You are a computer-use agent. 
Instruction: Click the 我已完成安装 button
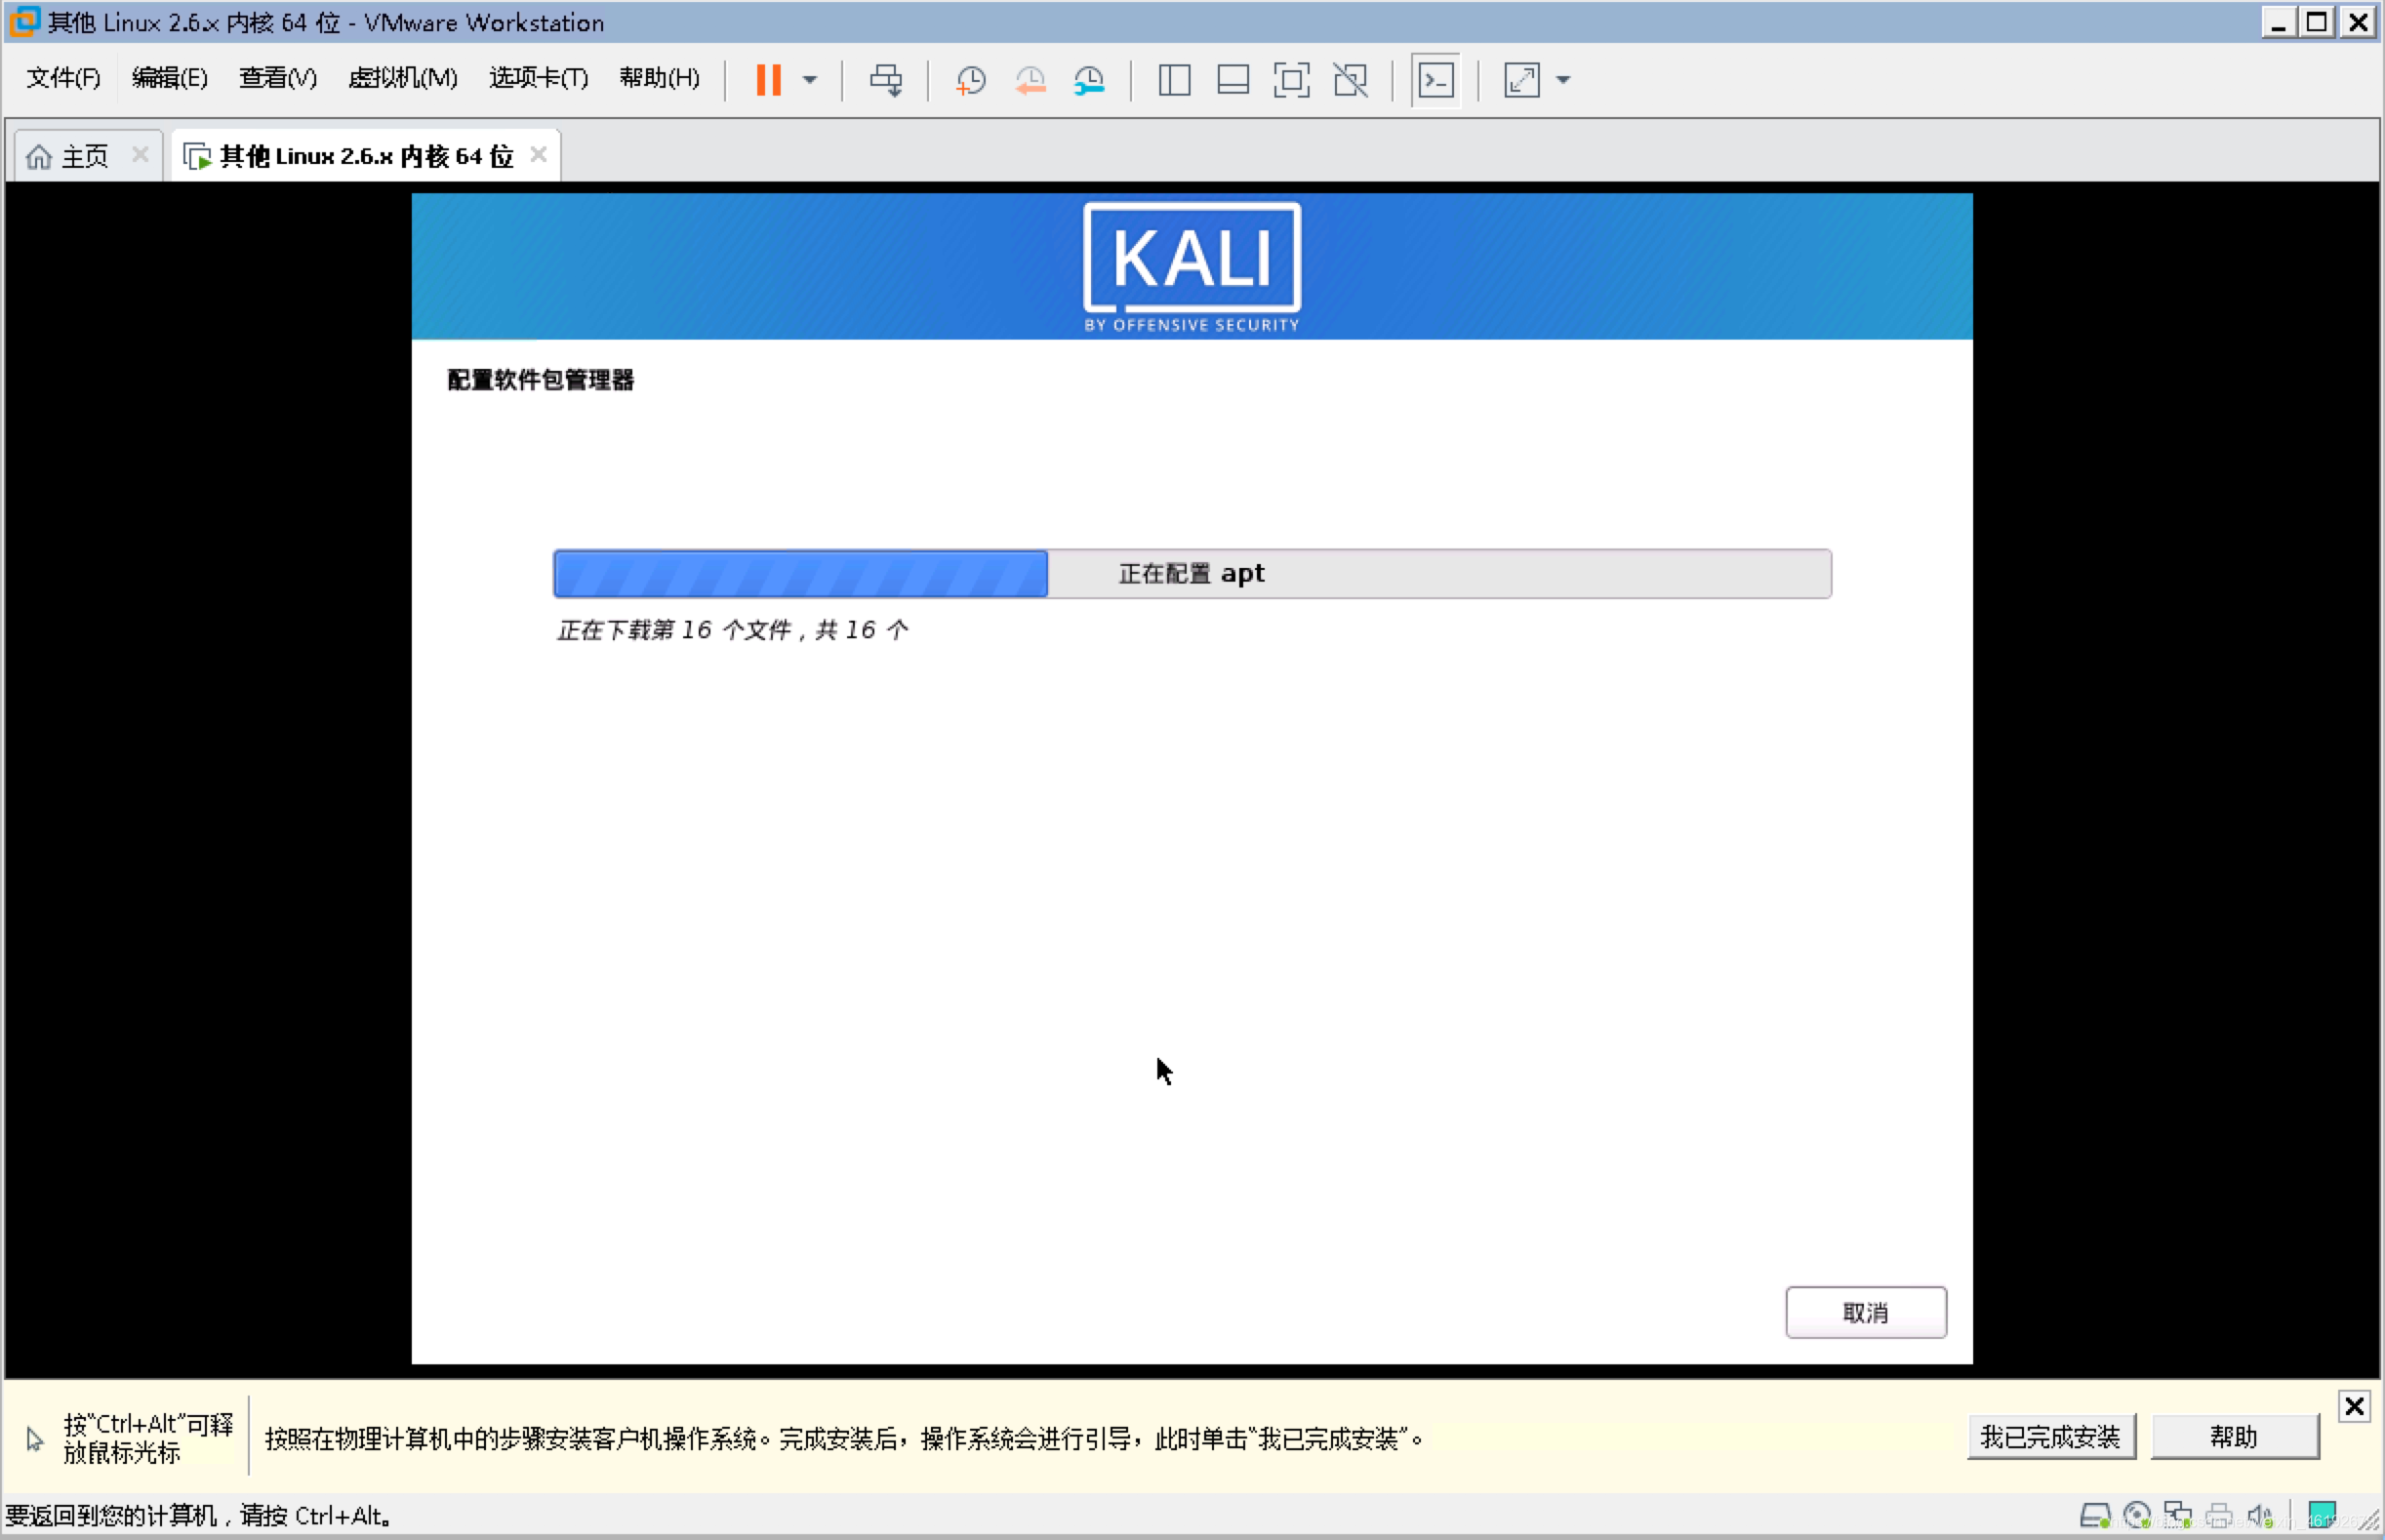pos(2051,1437)
